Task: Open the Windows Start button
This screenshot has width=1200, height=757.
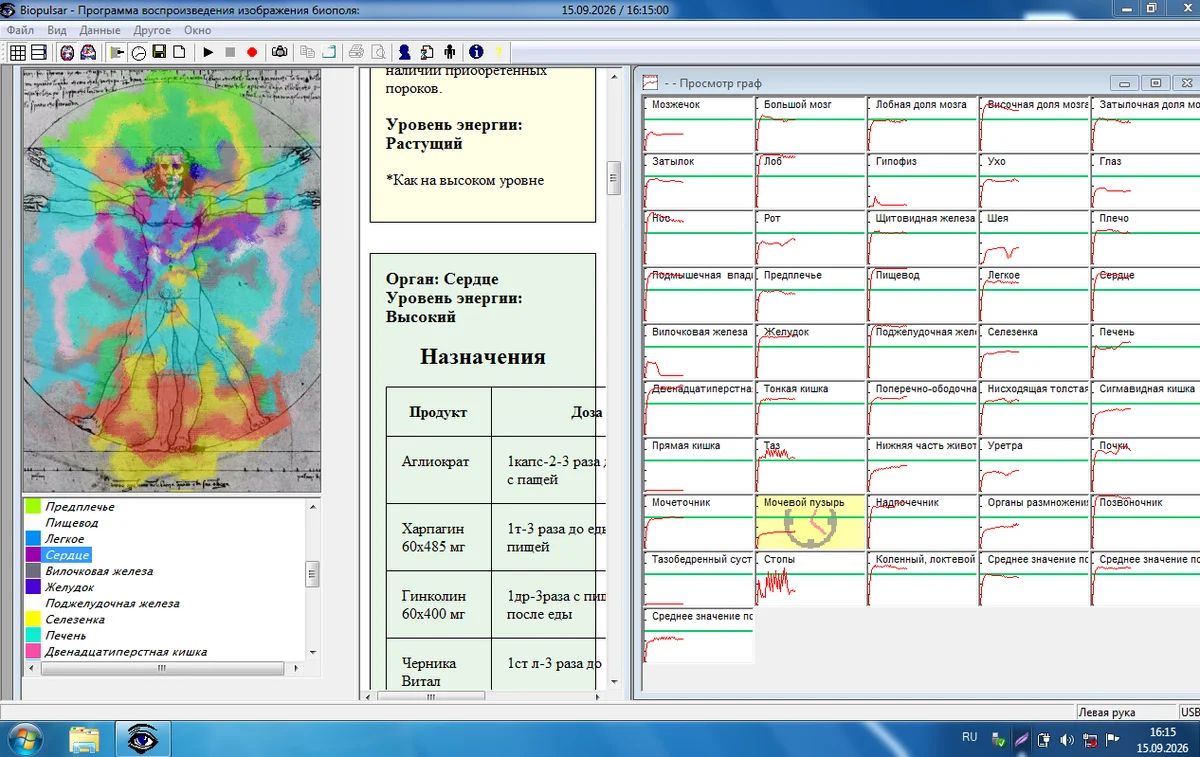Action: 23,739
